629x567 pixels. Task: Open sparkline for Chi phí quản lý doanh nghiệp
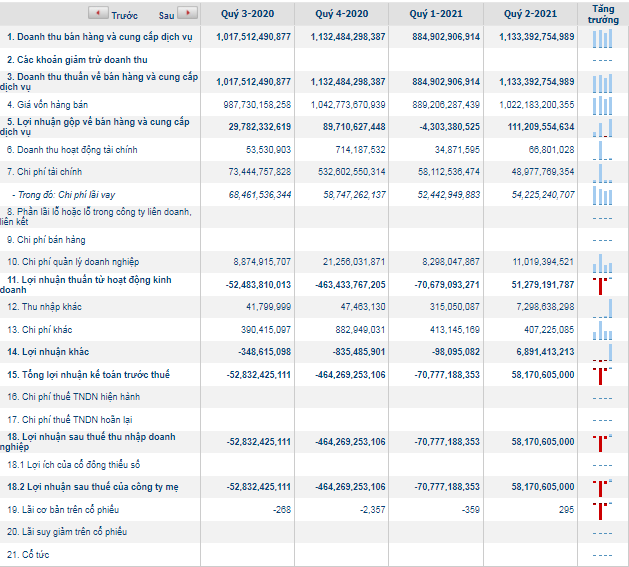click(x=602, y=262)
